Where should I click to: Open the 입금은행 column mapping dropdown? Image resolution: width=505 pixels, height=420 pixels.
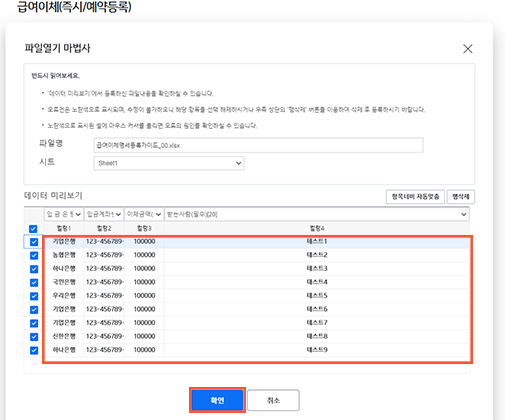64,214
